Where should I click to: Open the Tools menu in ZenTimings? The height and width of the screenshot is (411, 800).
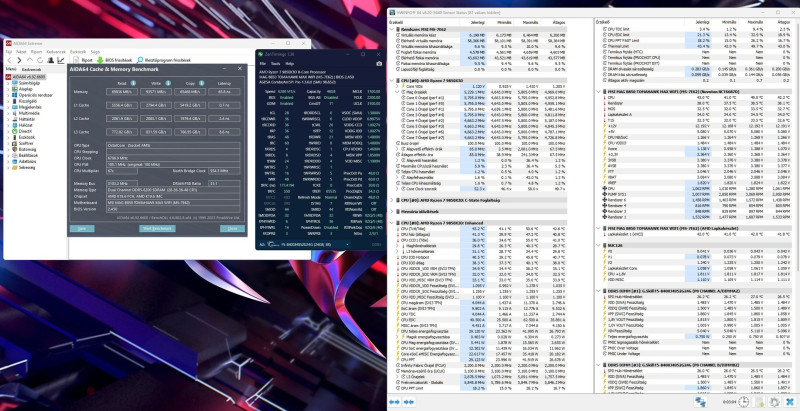pyautogui.click(x=276, y=64)
